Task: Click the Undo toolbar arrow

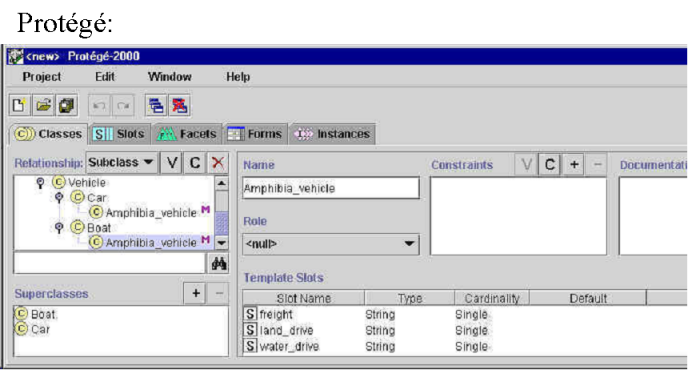Action: (x=99, y=106)
